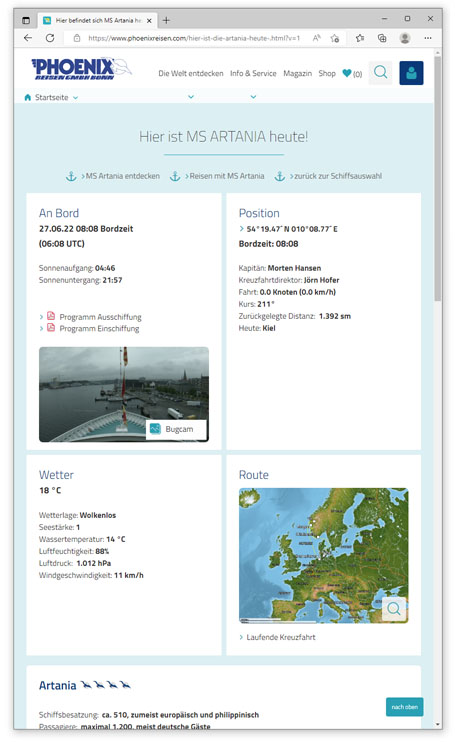Open Info & Service menu
This screenshot has width=455, height=742.
253,73
